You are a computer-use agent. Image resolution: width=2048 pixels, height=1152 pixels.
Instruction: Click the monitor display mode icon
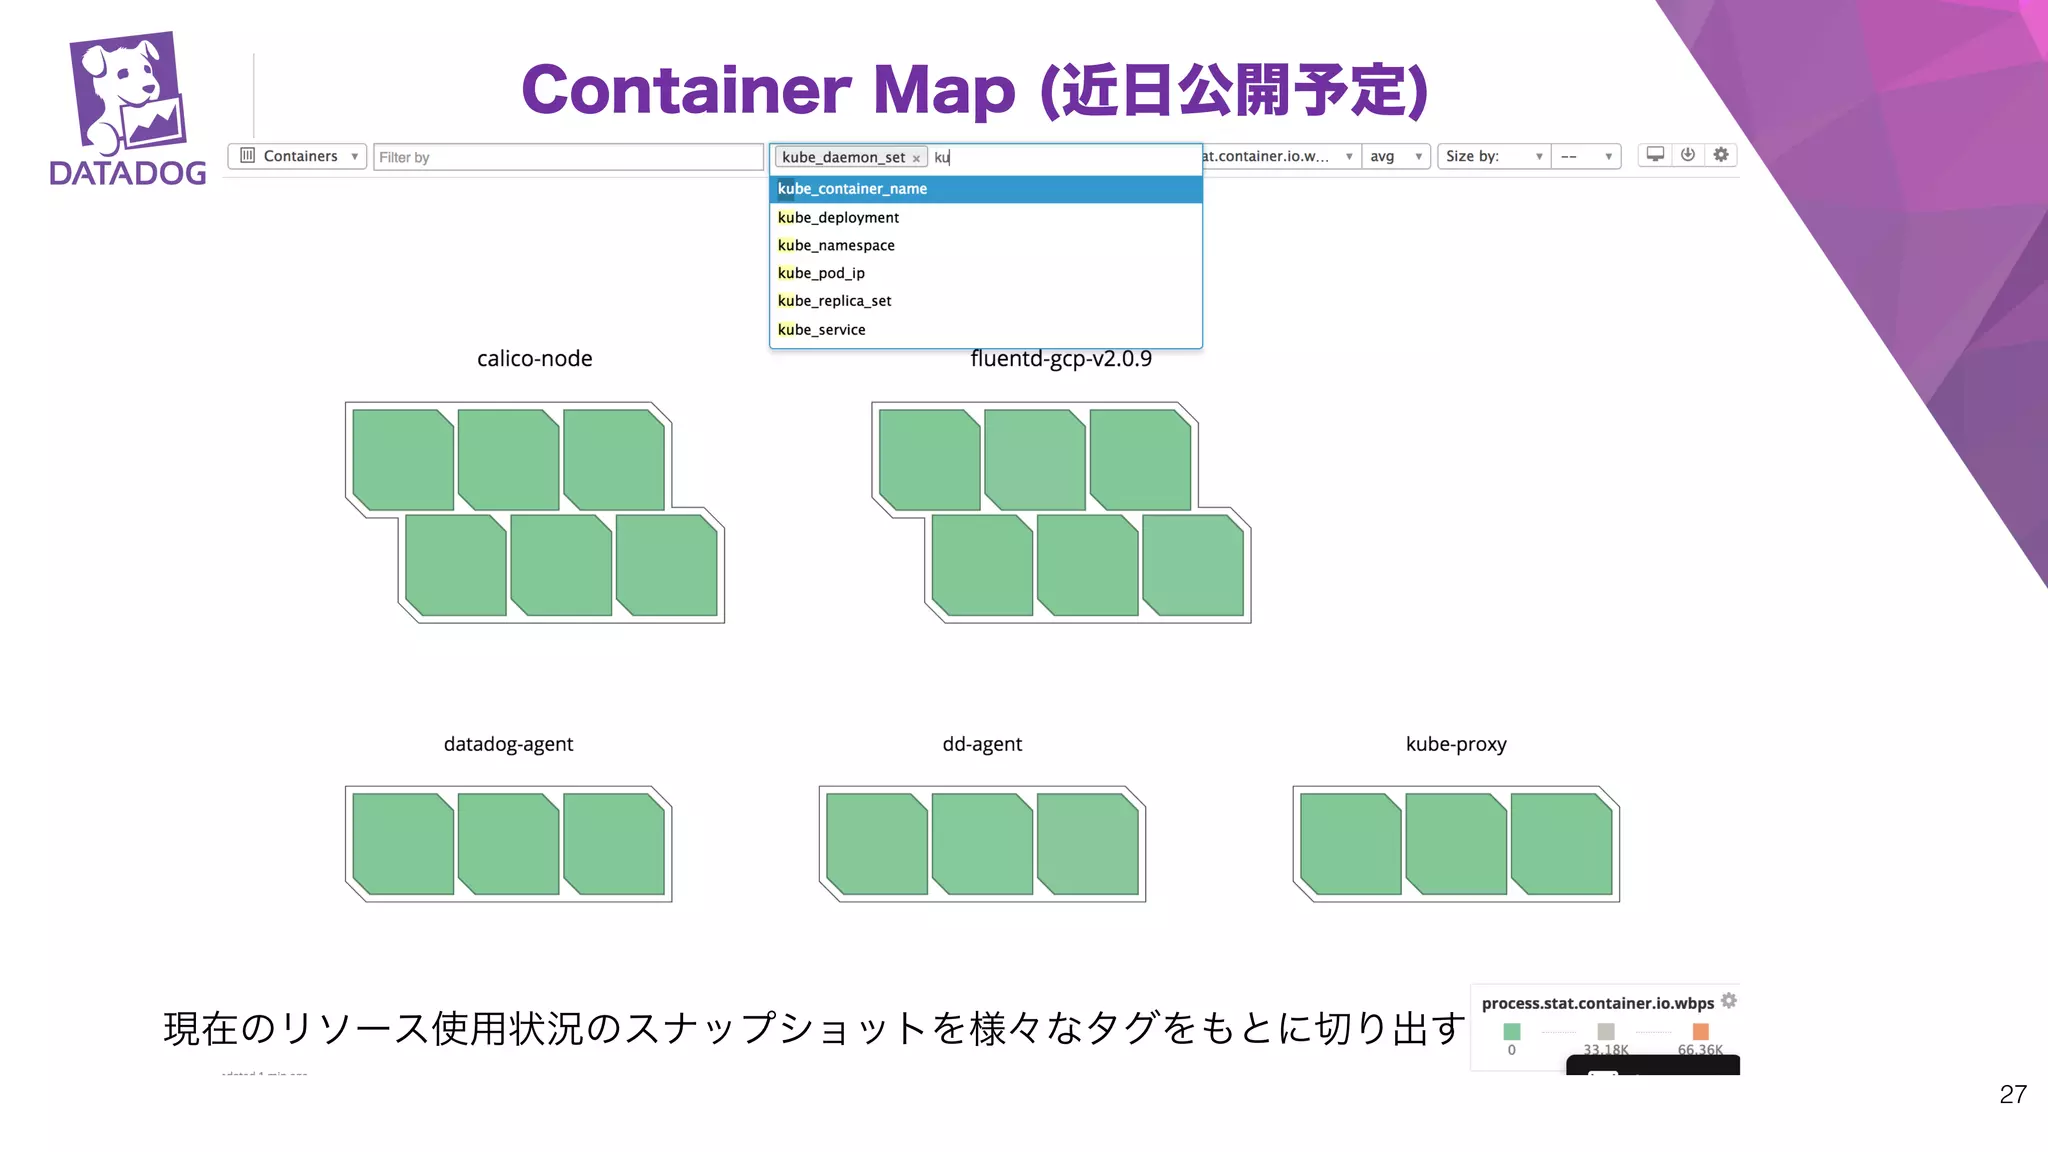point(1655,155)
